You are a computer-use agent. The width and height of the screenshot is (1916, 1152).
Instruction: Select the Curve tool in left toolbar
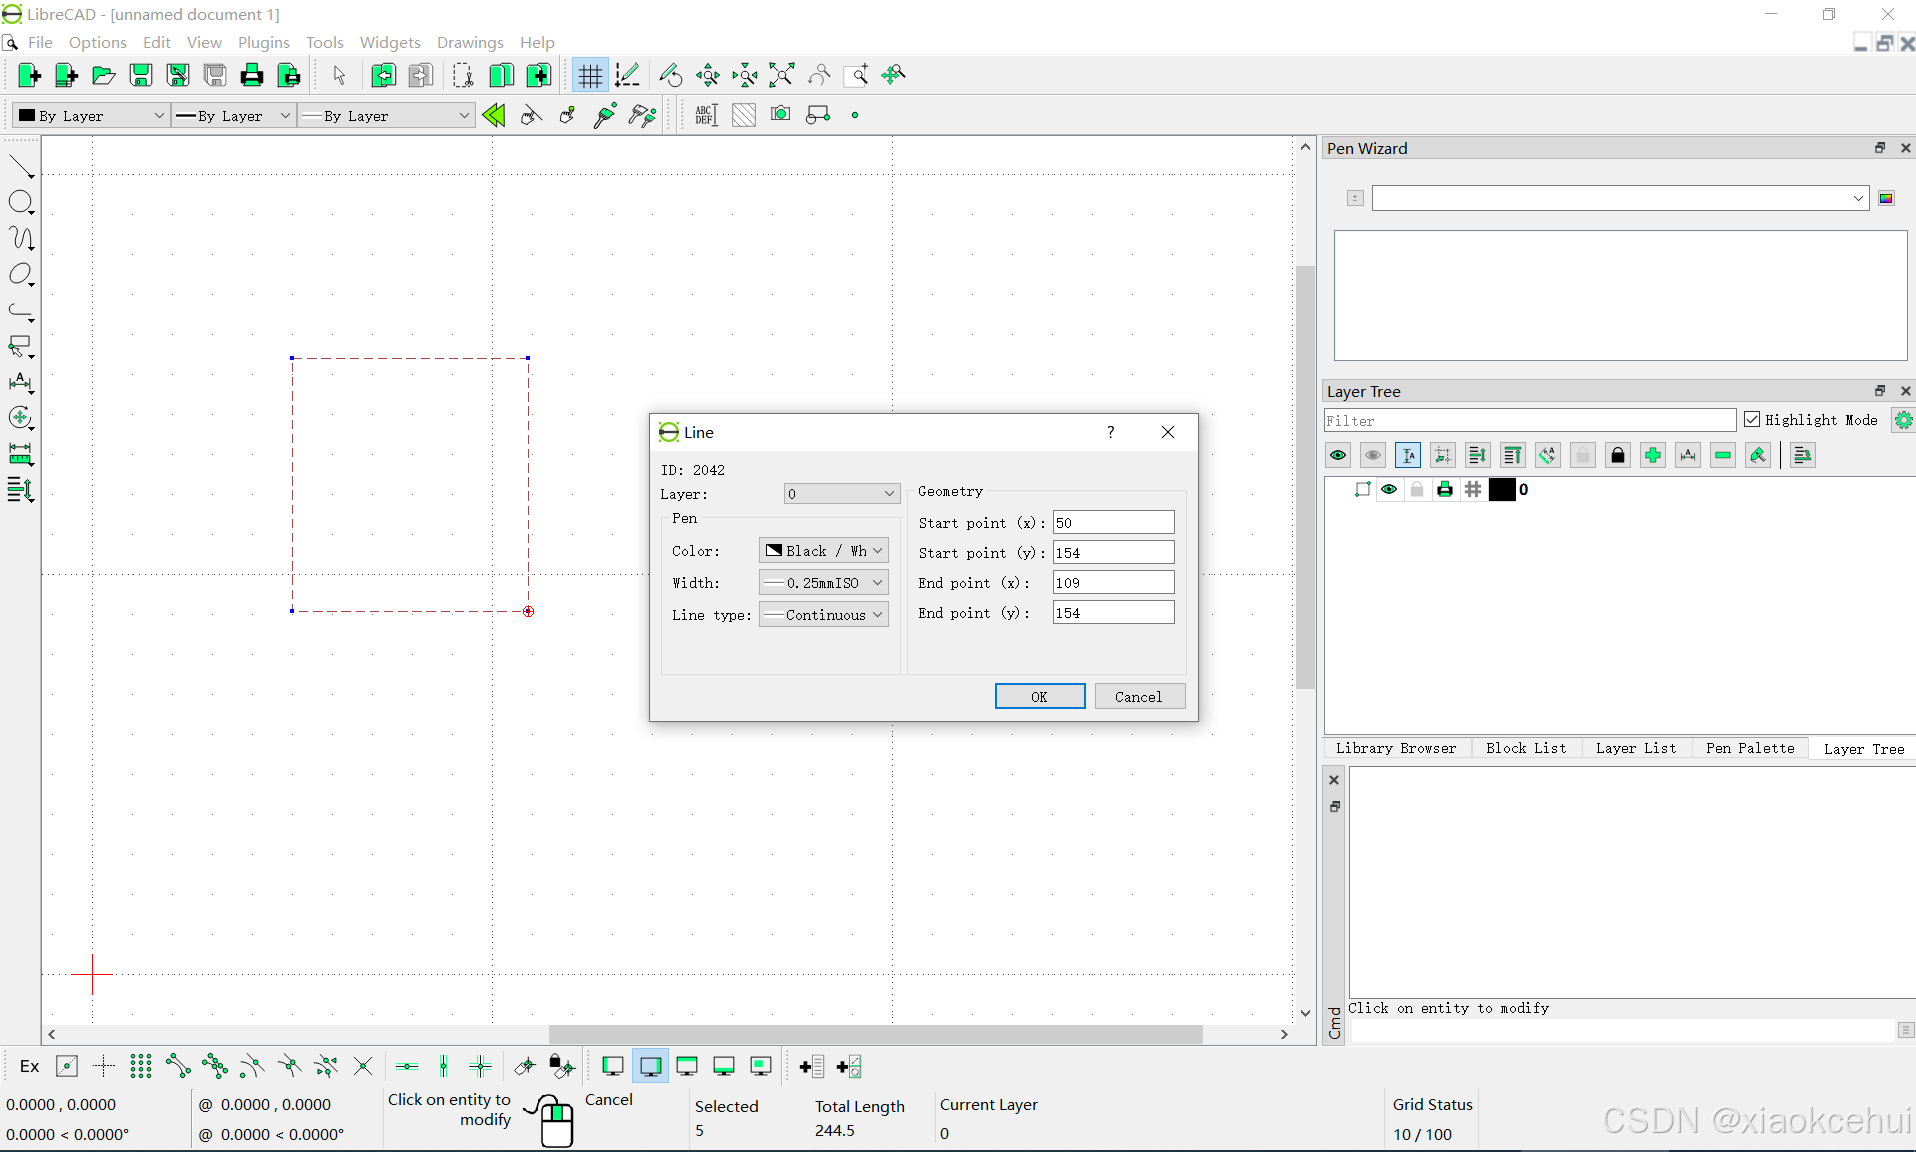click(x=21, y=238)
